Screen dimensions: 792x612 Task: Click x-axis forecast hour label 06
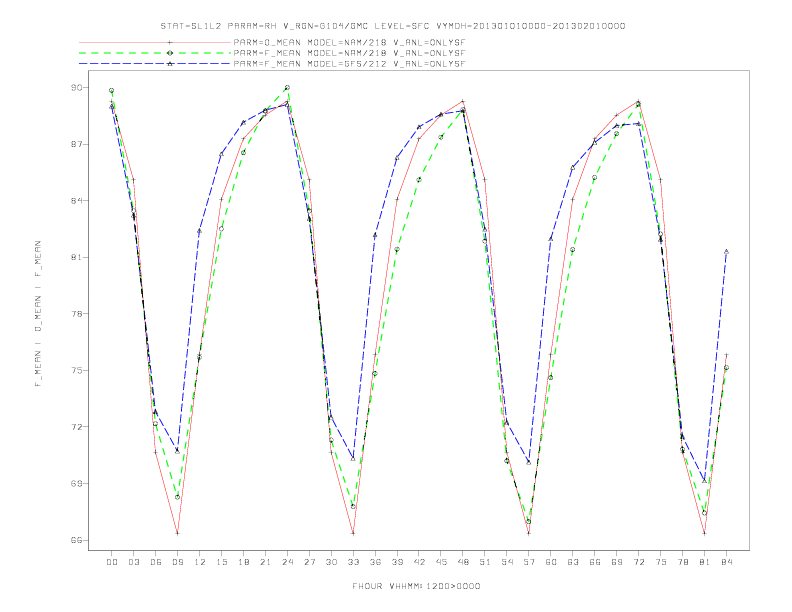pyautogui.click(x=156, y=562)
